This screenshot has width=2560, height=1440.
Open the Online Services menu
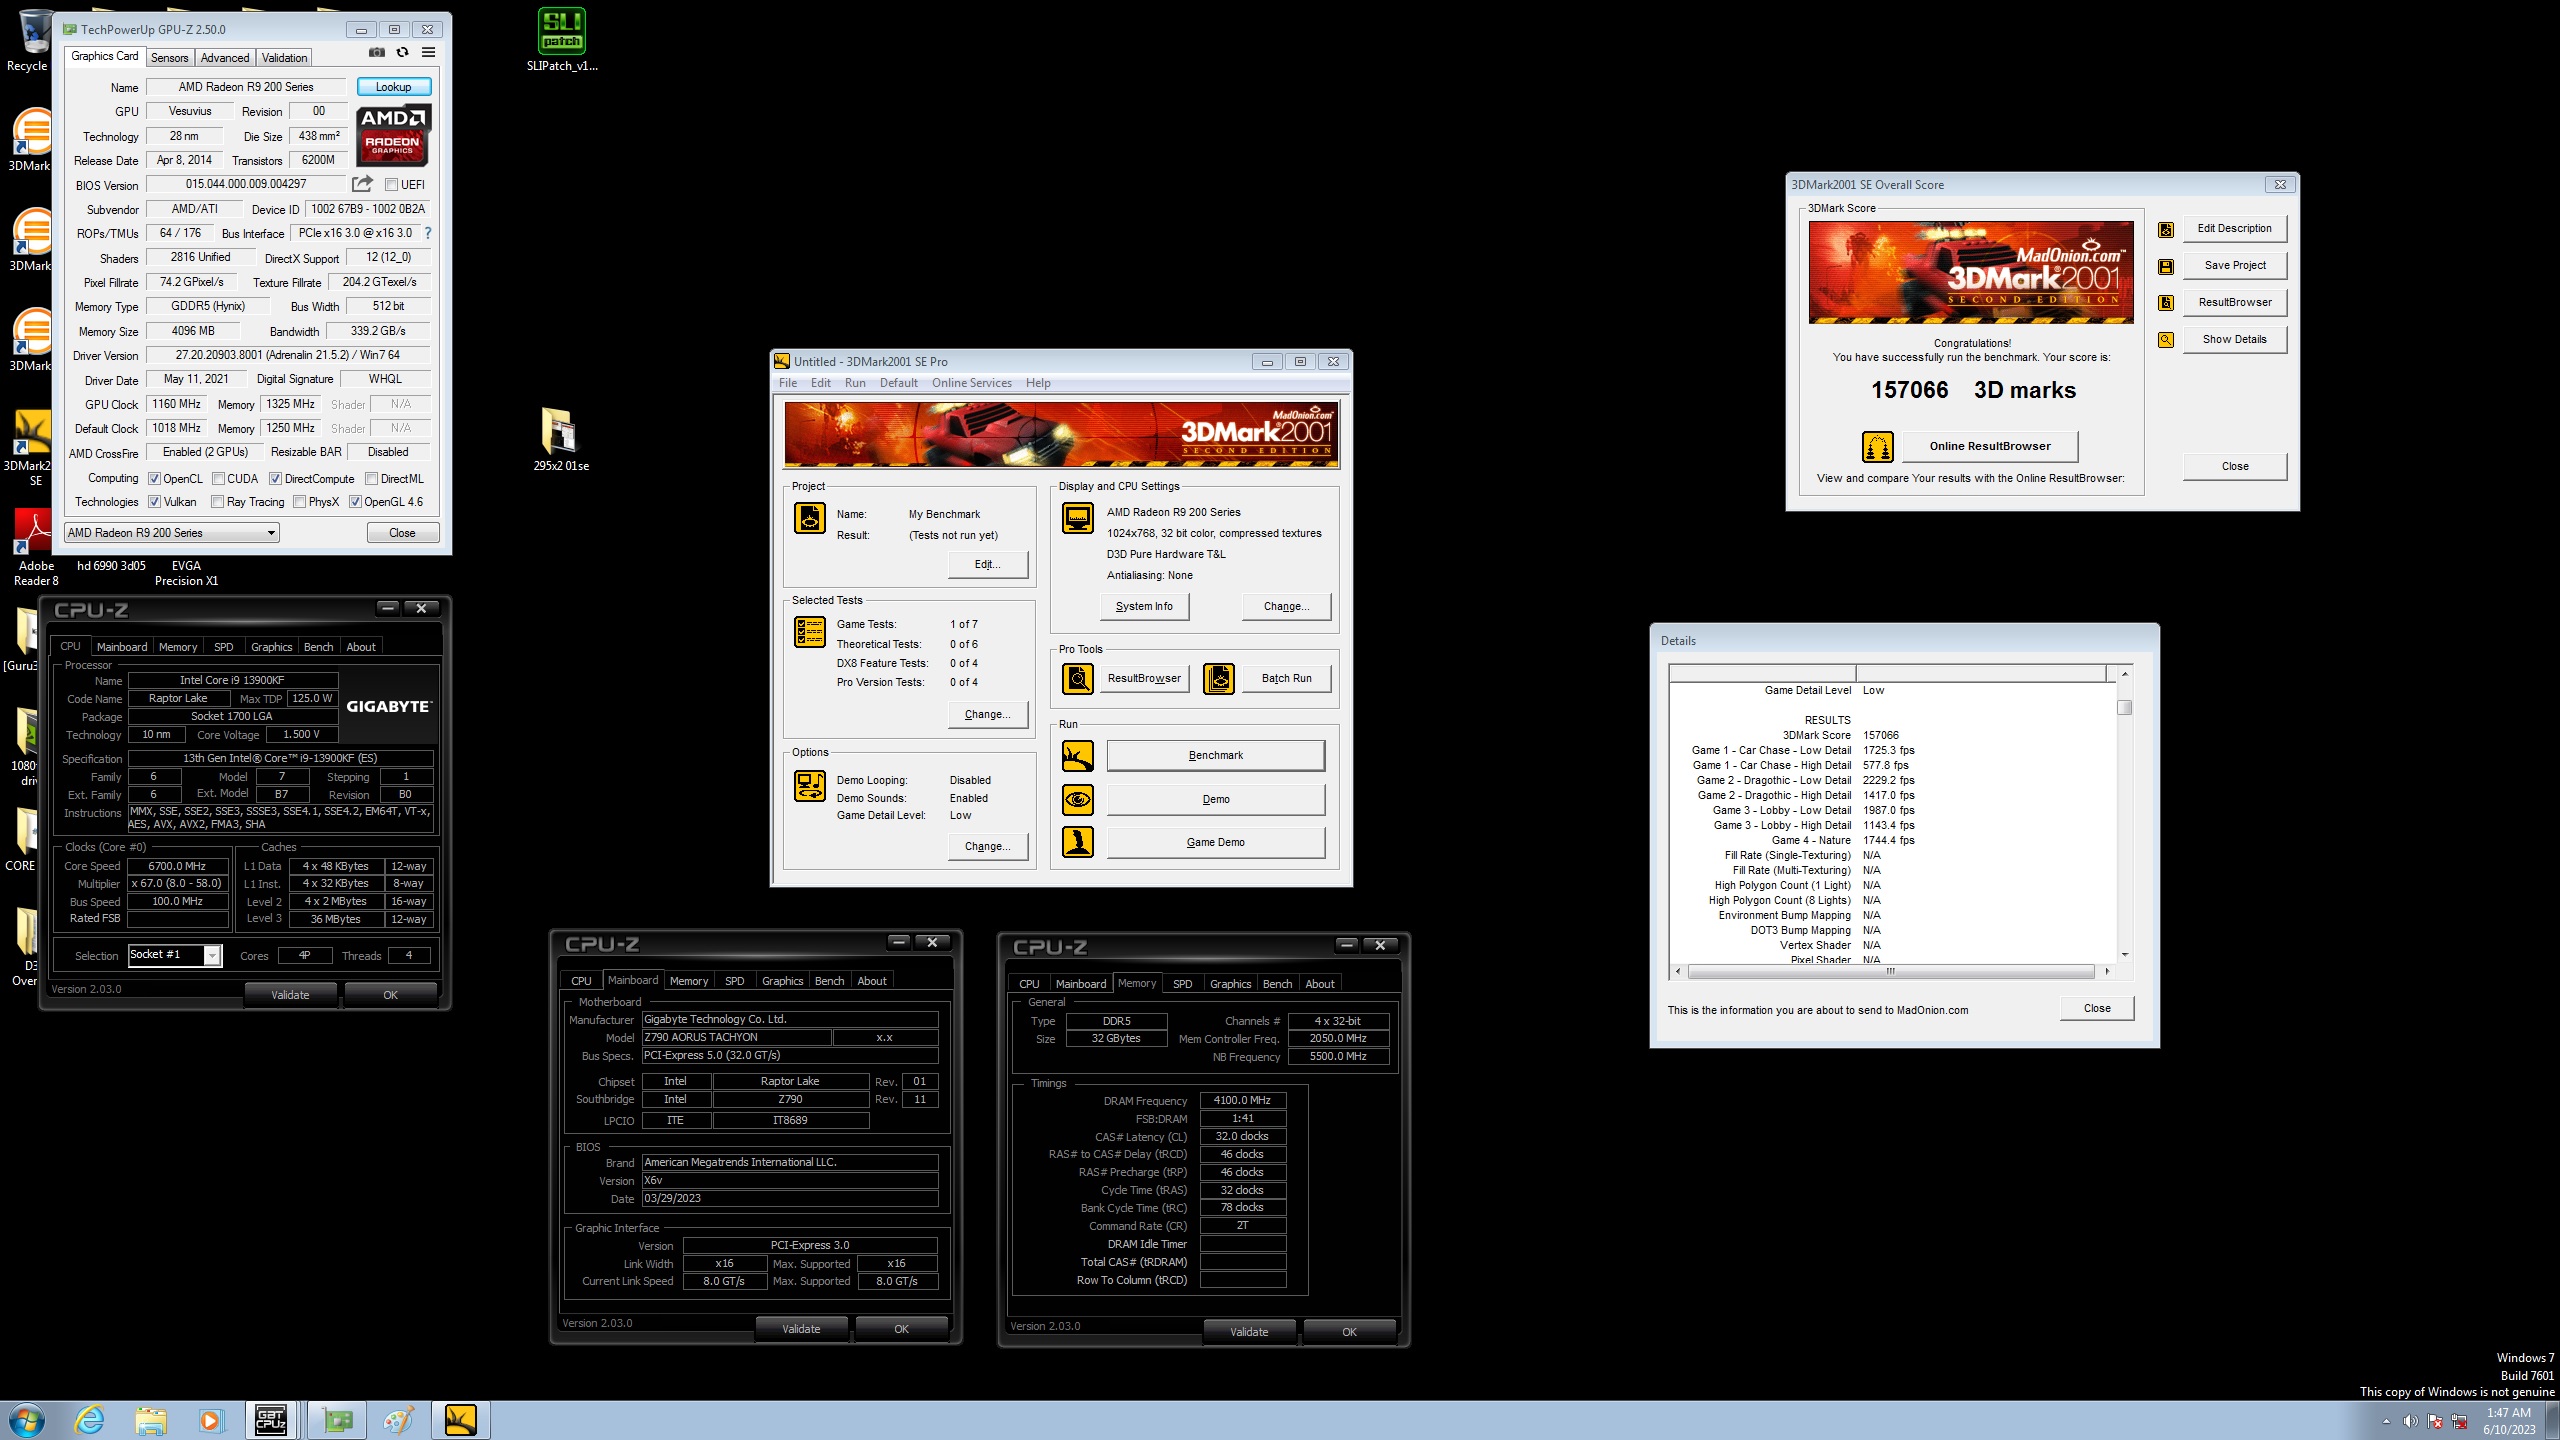coord(971,383)
